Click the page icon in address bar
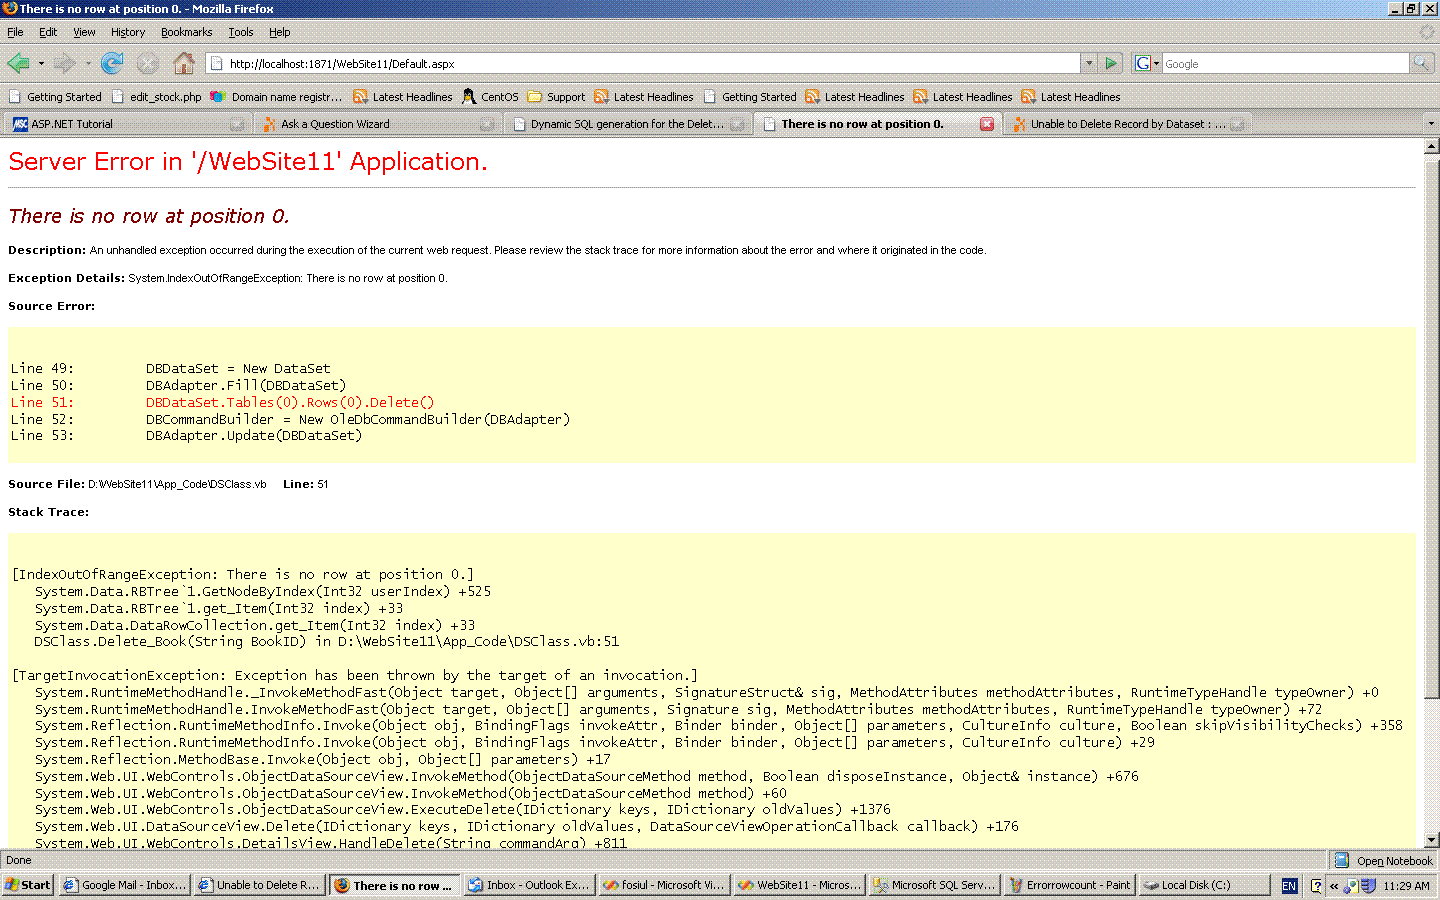The width and height of the screenshot is (1440, 900). pyautogui.click(x=216, y=63)
